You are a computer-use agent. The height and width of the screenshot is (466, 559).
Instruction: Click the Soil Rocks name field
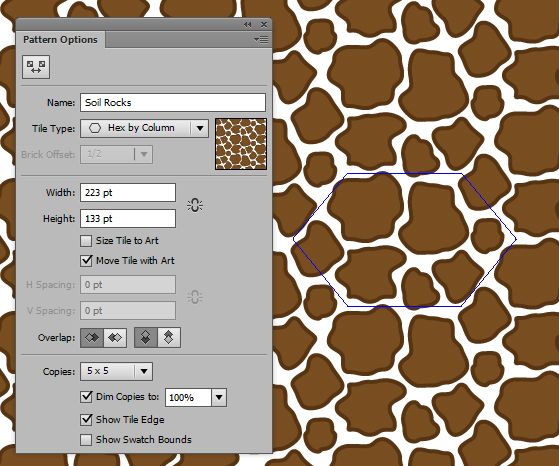(173, 103)
